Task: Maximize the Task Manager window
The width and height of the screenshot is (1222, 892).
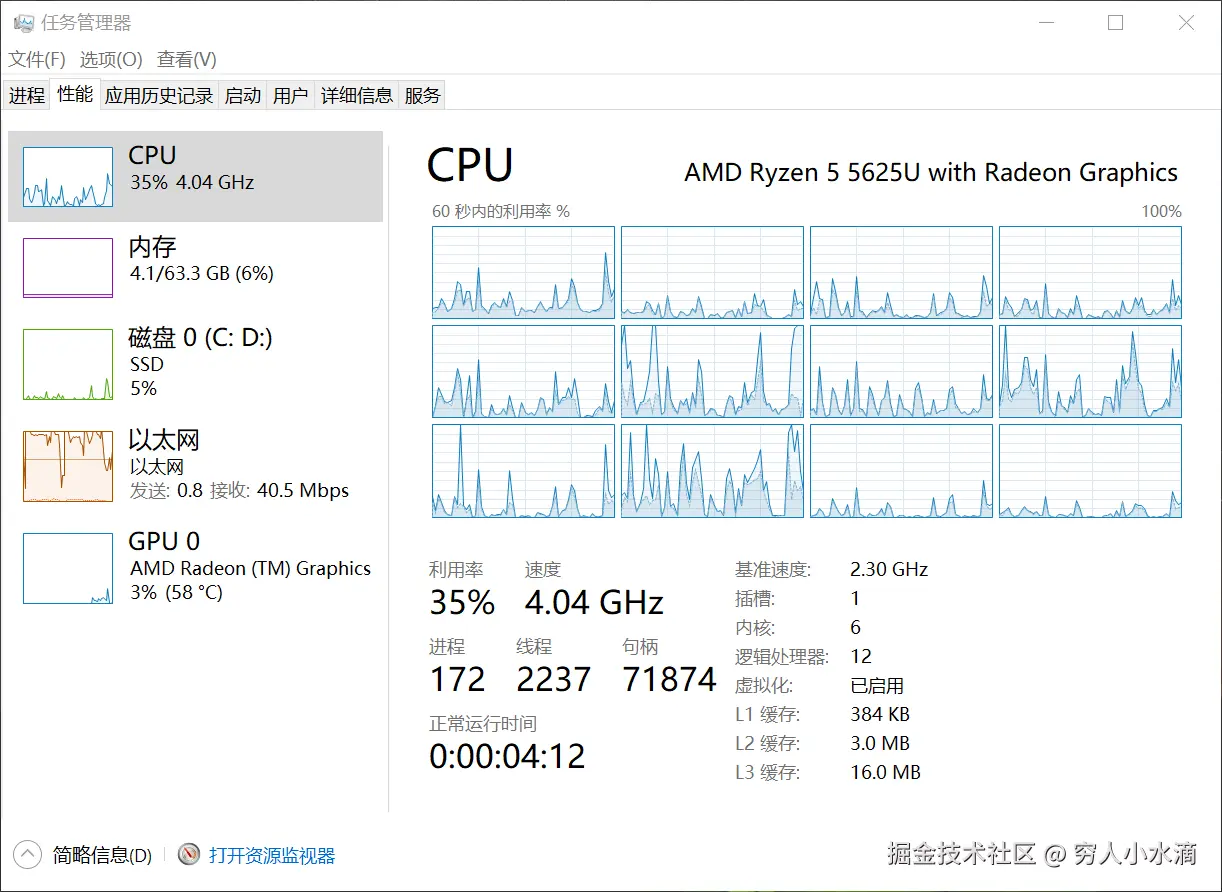Action: 1116,23
